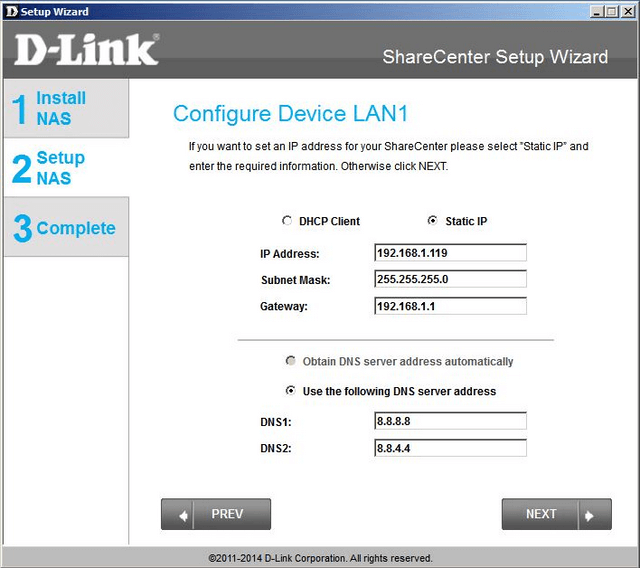This screenshot has width=640, height=568.
Task: Click the DNS1 input field
Action: (x=450, y=421)
